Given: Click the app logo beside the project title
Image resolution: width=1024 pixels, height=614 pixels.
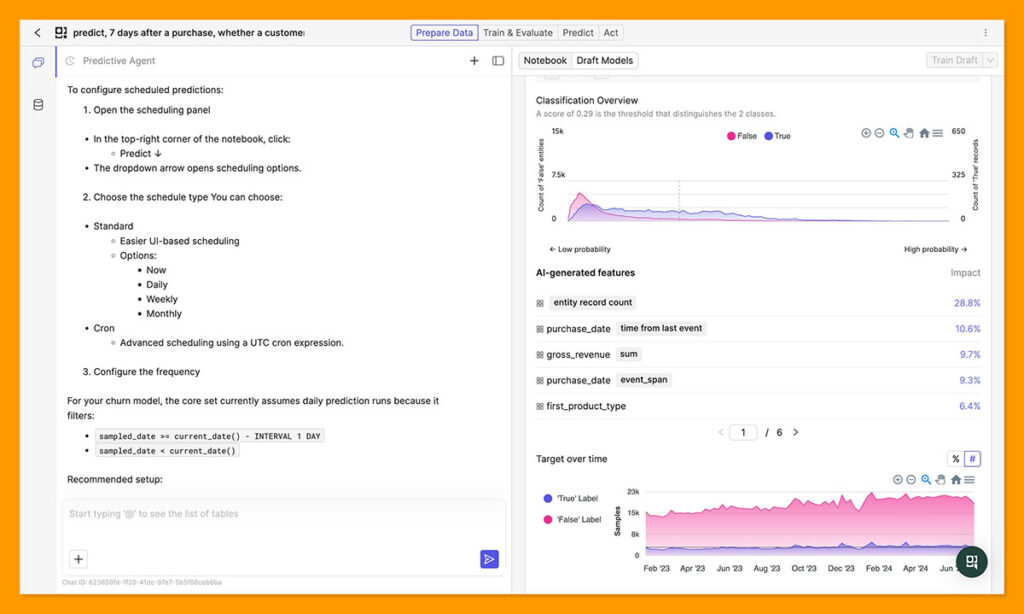Looking at the screenshot, I should tap(61, 33).
